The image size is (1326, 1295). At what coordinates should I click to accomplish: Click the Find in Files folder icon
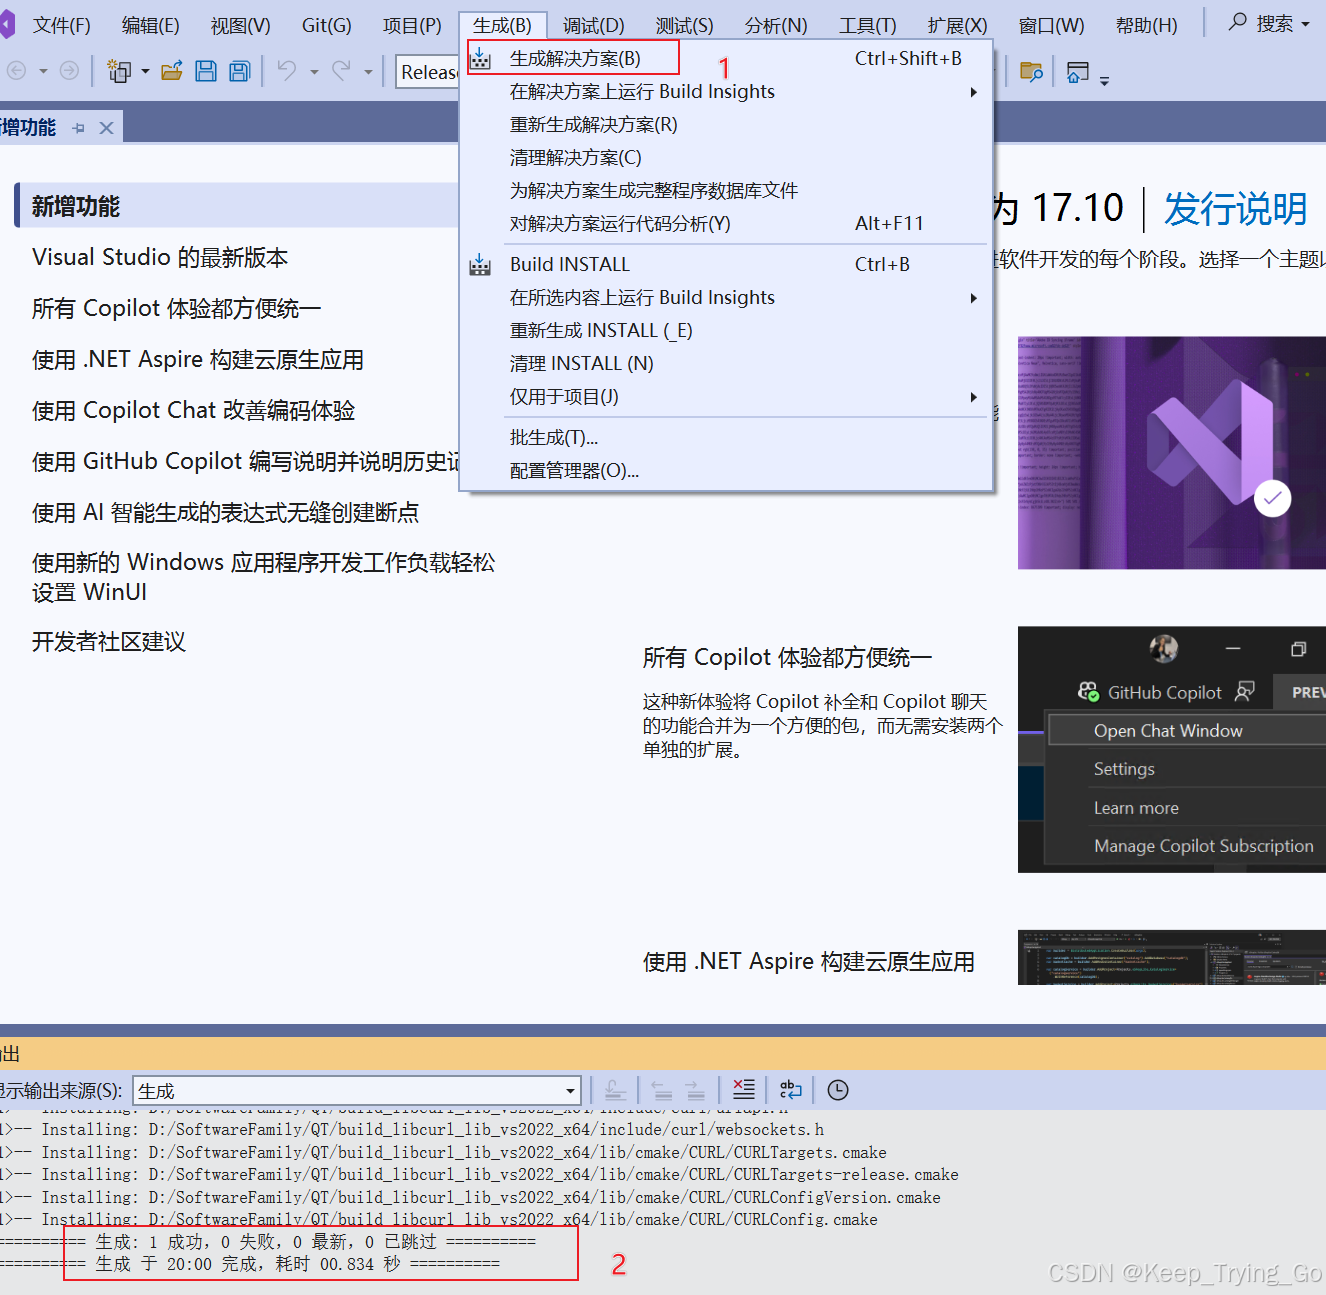(x=1031, y=71)
